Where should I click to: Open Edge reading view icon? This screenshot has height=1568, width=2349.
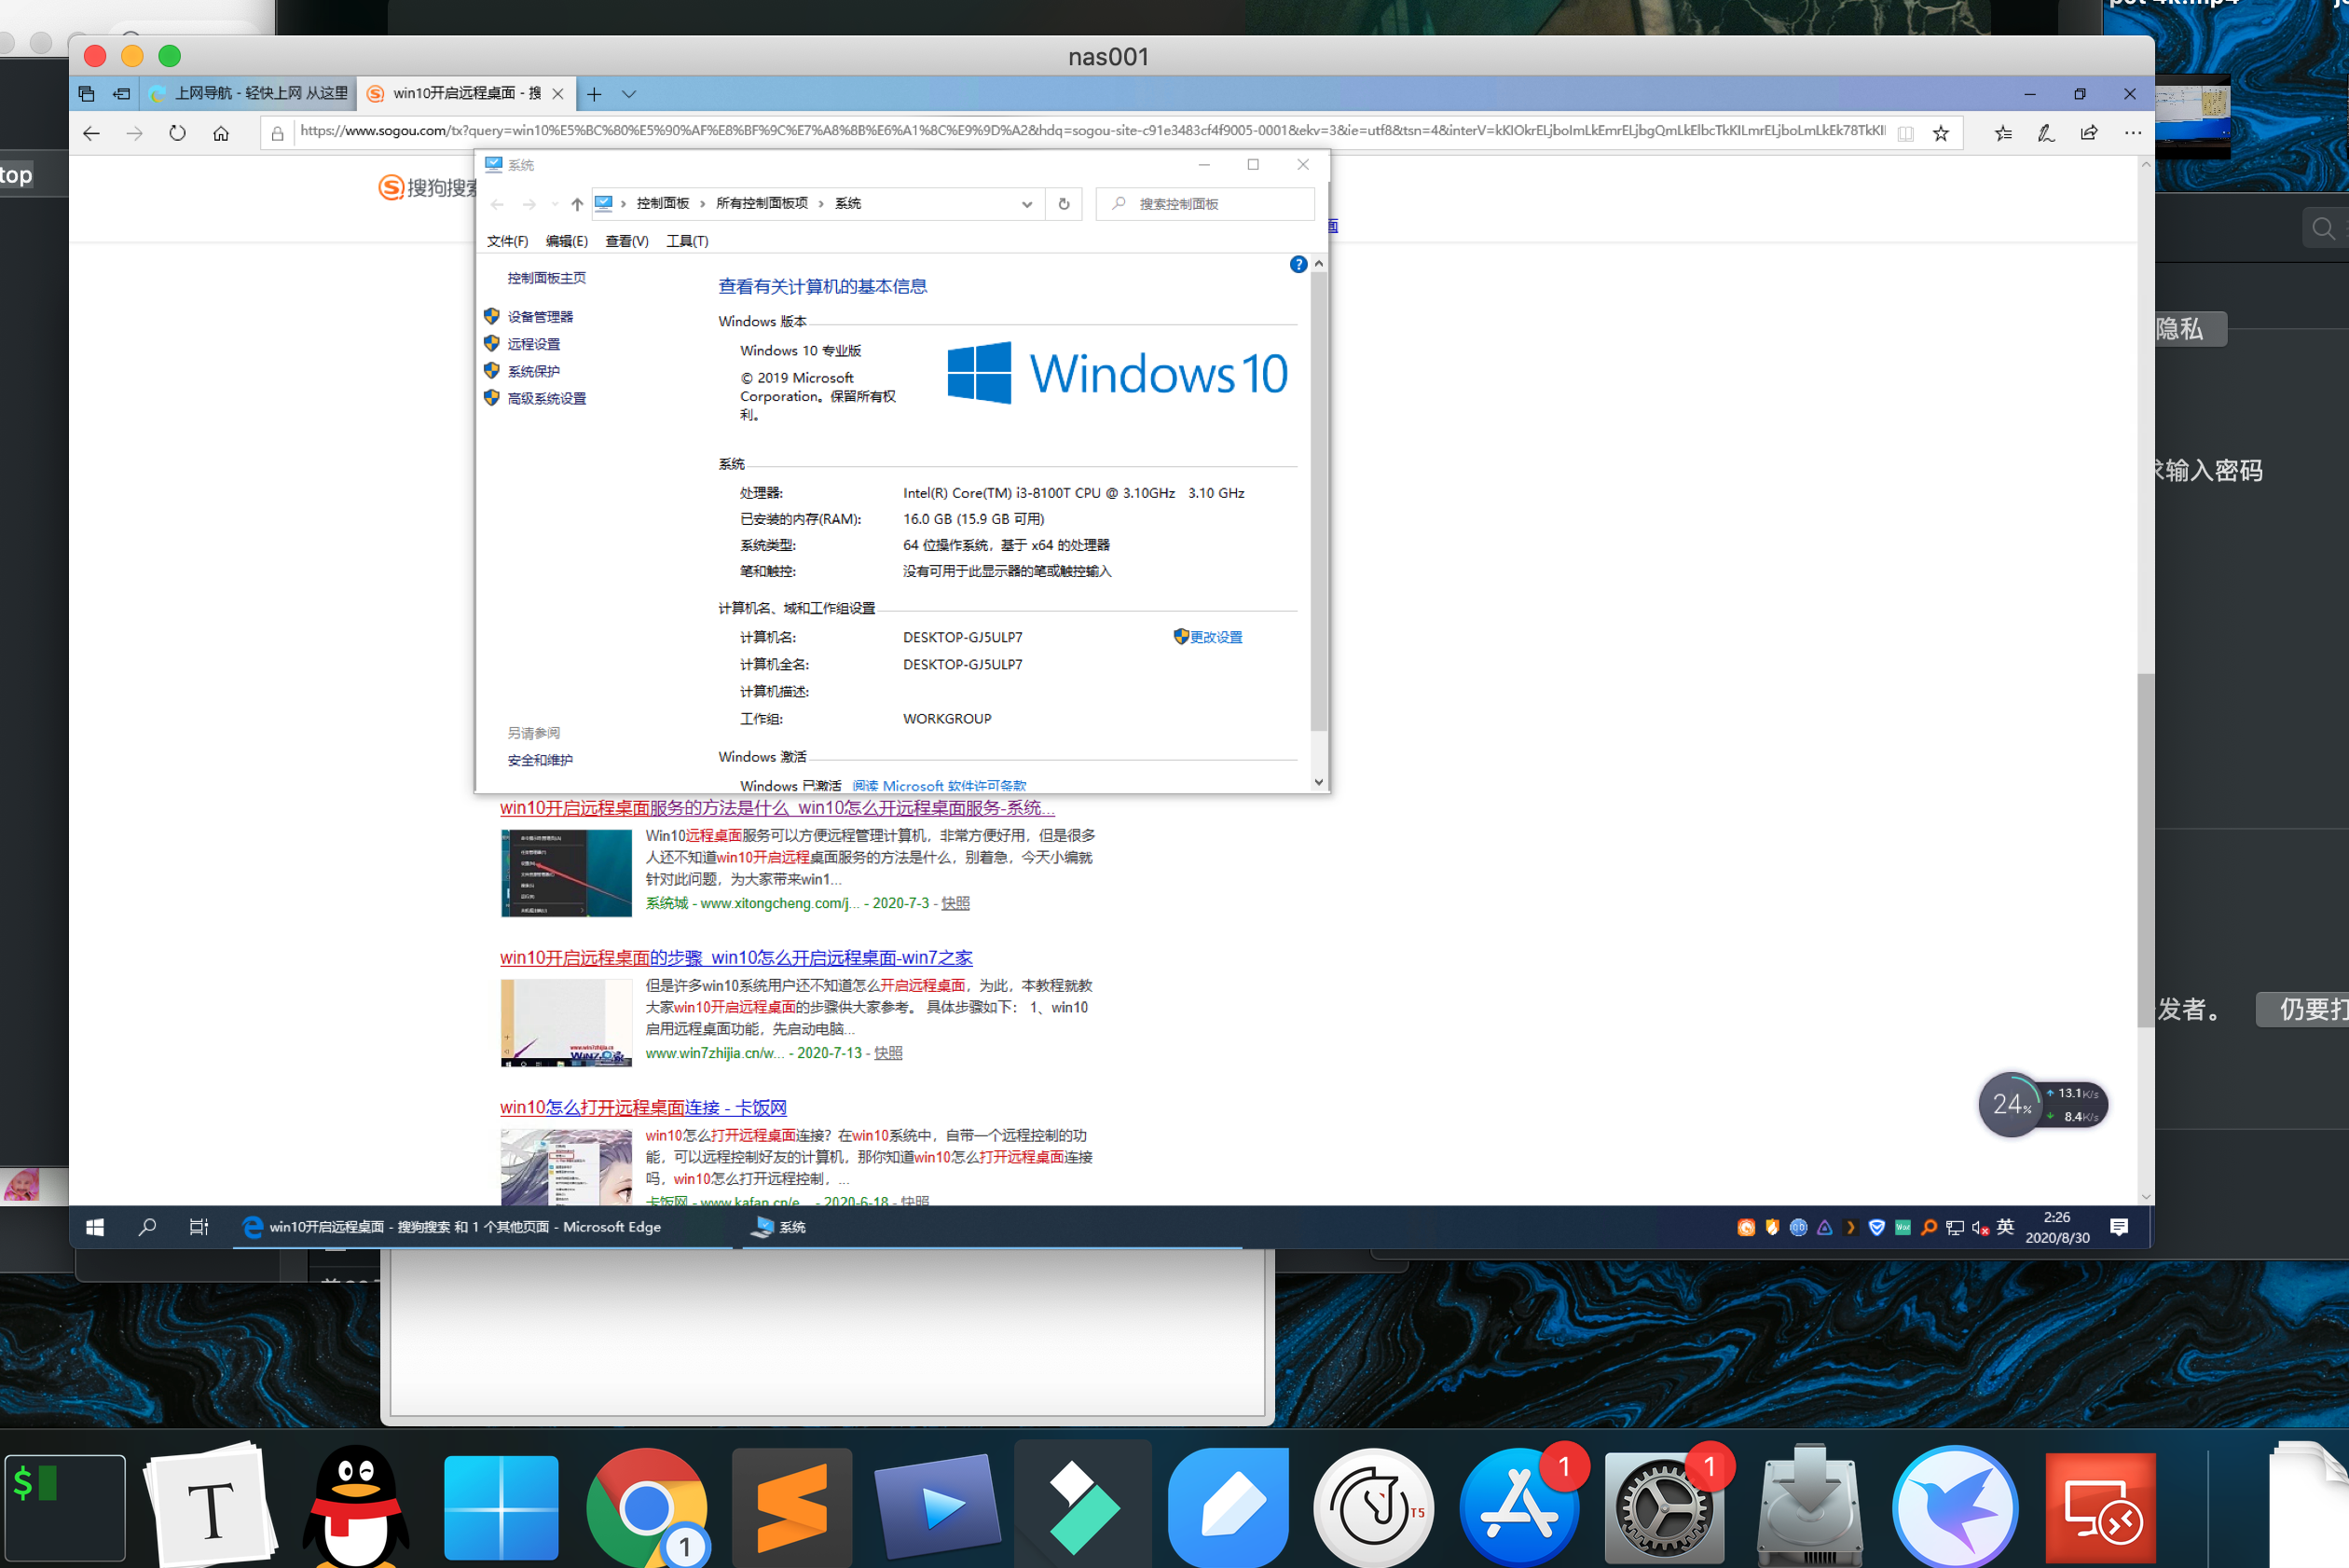click(x=1906, y=133)
